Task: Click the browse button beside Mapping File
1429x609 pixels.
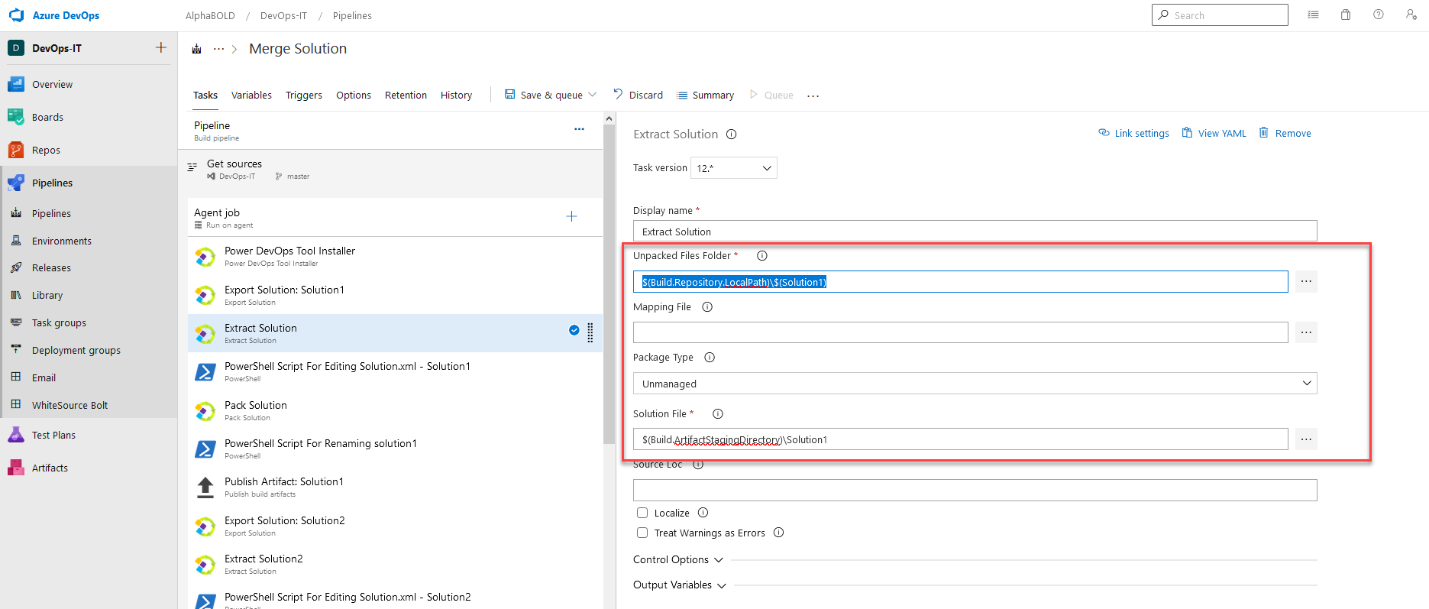Action: pyautogui.click(x=1306, y=331)
